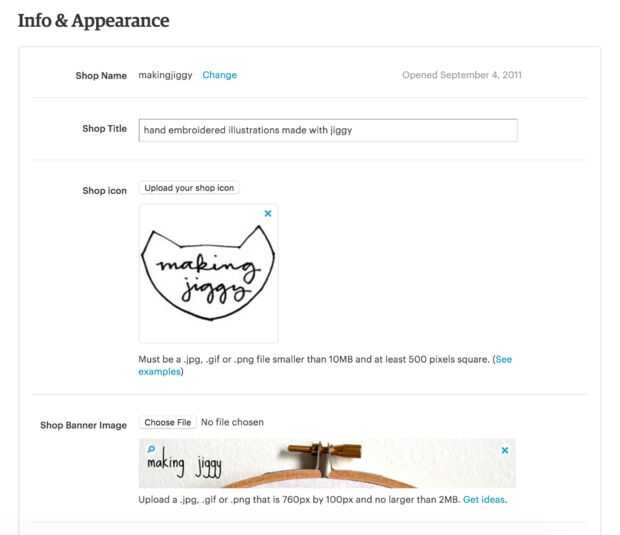Click the Opened September 4, 2011 date
The image size is (620, 535).
click(461, 75)
